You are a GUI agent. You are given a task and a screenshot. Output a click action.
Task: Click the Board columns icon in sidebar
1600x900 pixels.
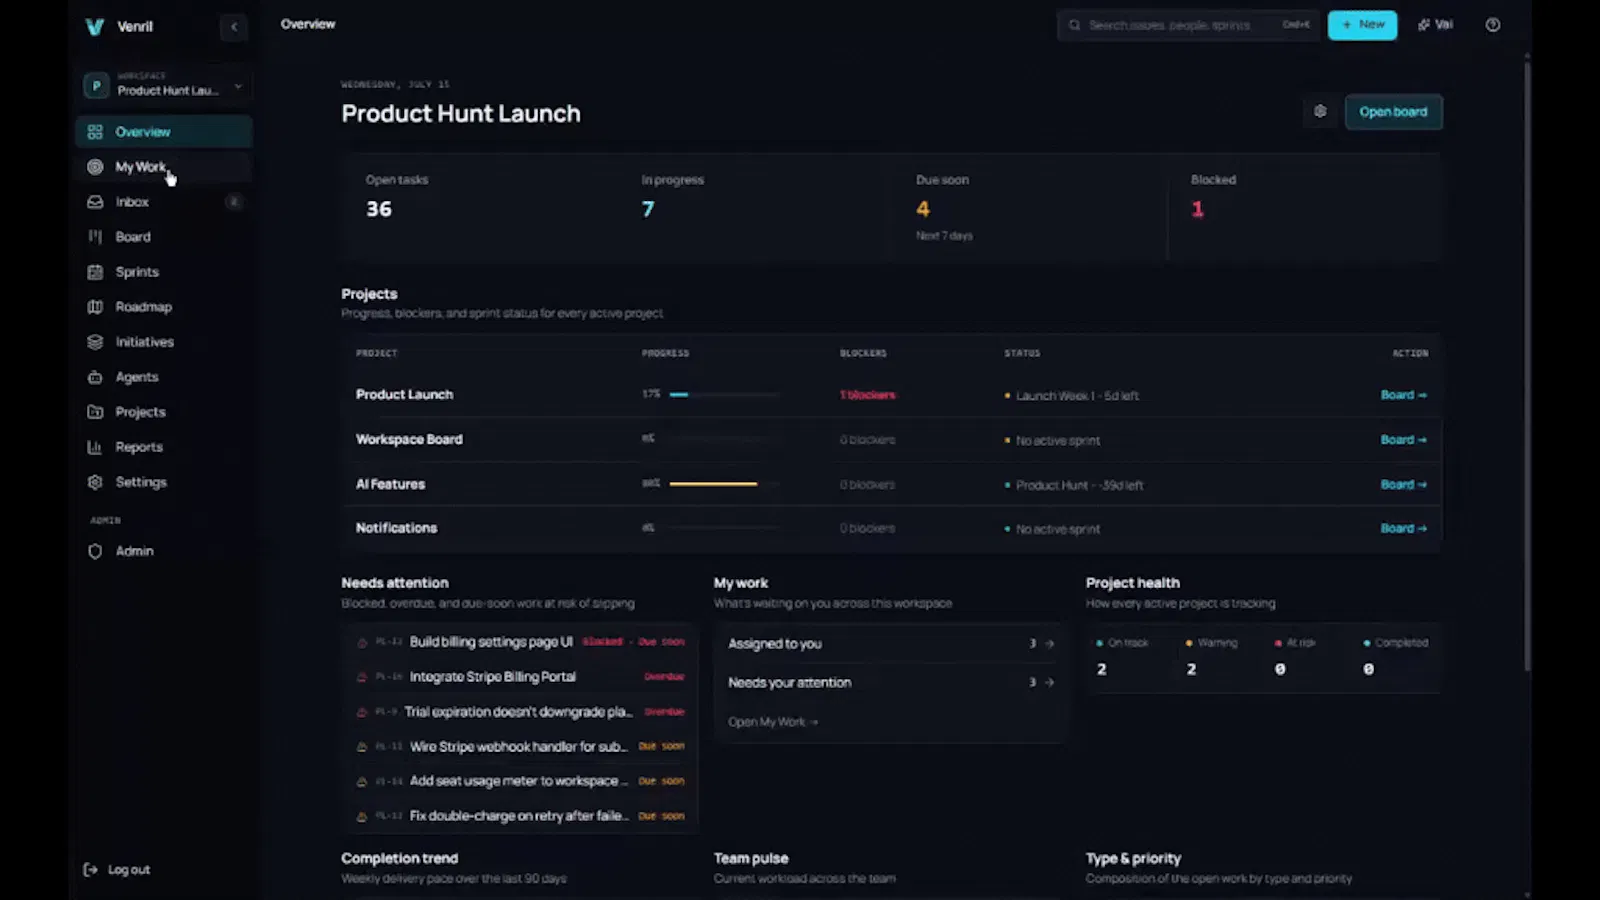(95, 237)
